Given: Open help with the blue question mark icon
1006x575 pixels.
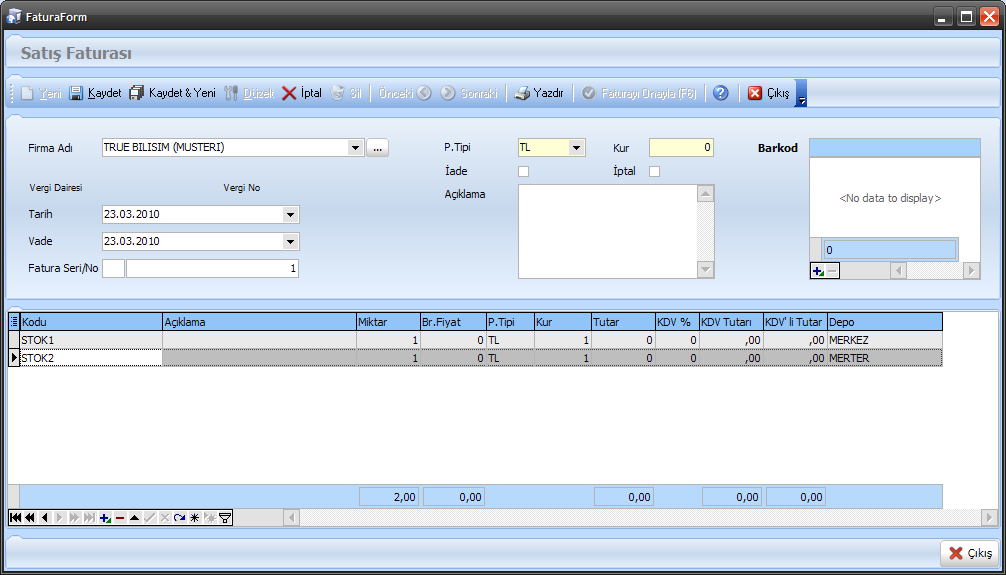Looking at the screenshot, I should [x=720, y=93].
